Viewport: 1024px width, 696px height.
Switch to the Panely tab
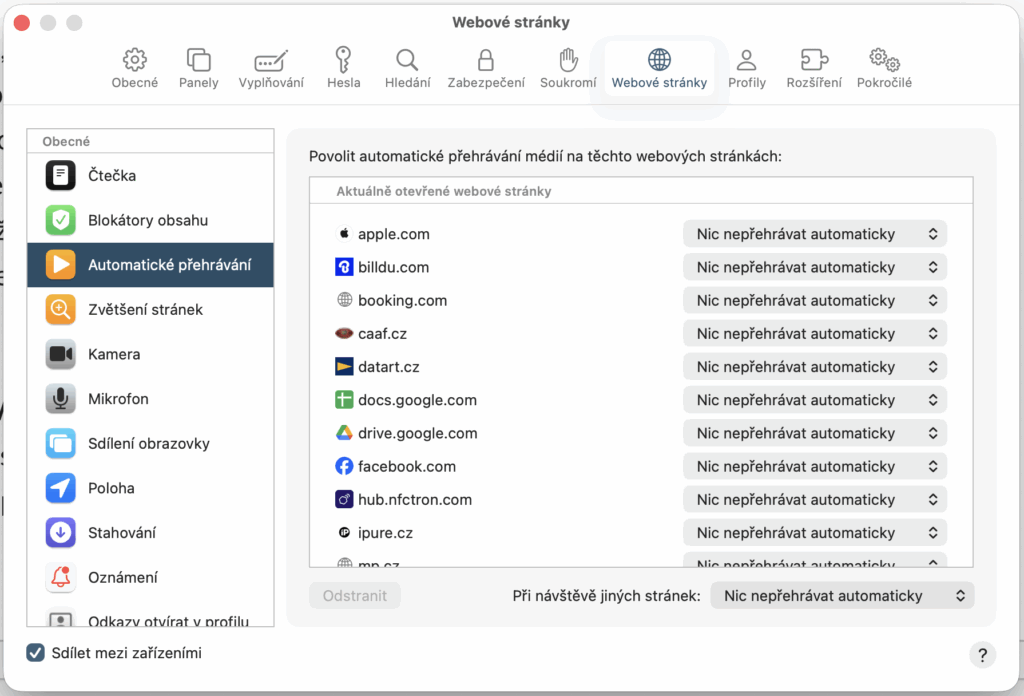(199, 68)
